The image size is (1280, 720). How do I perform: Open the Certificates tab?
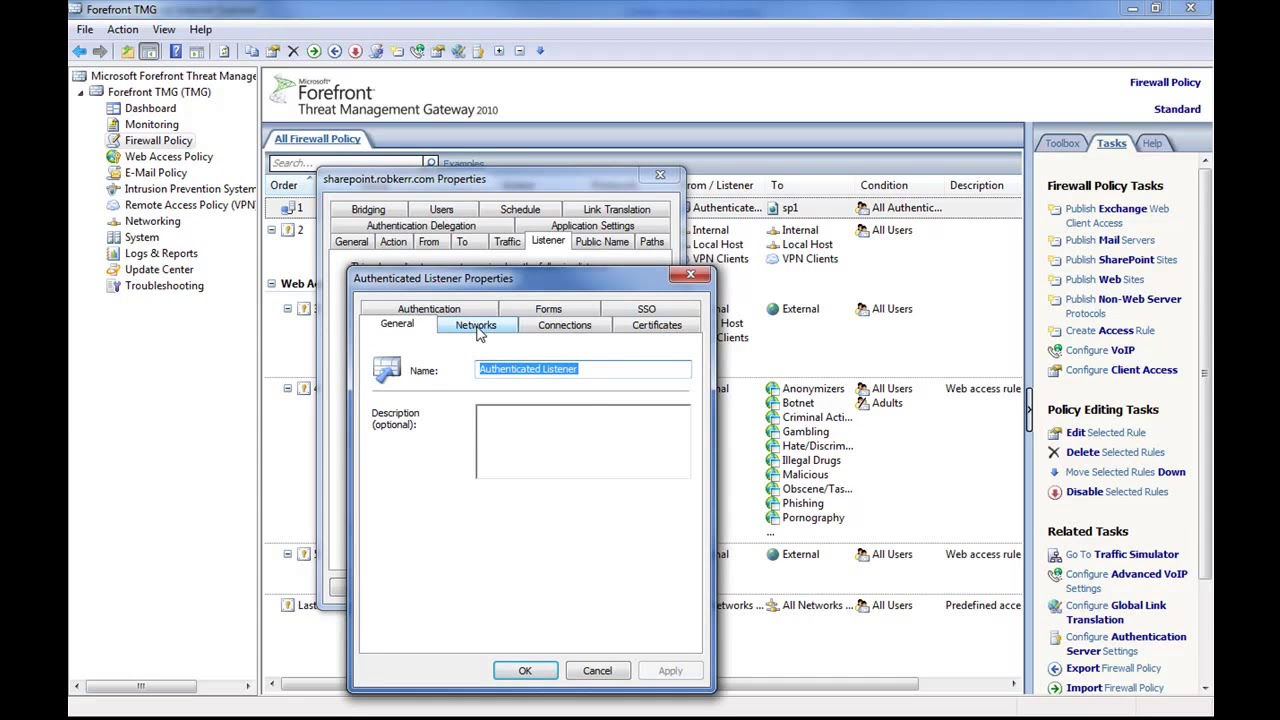[657, 325]
